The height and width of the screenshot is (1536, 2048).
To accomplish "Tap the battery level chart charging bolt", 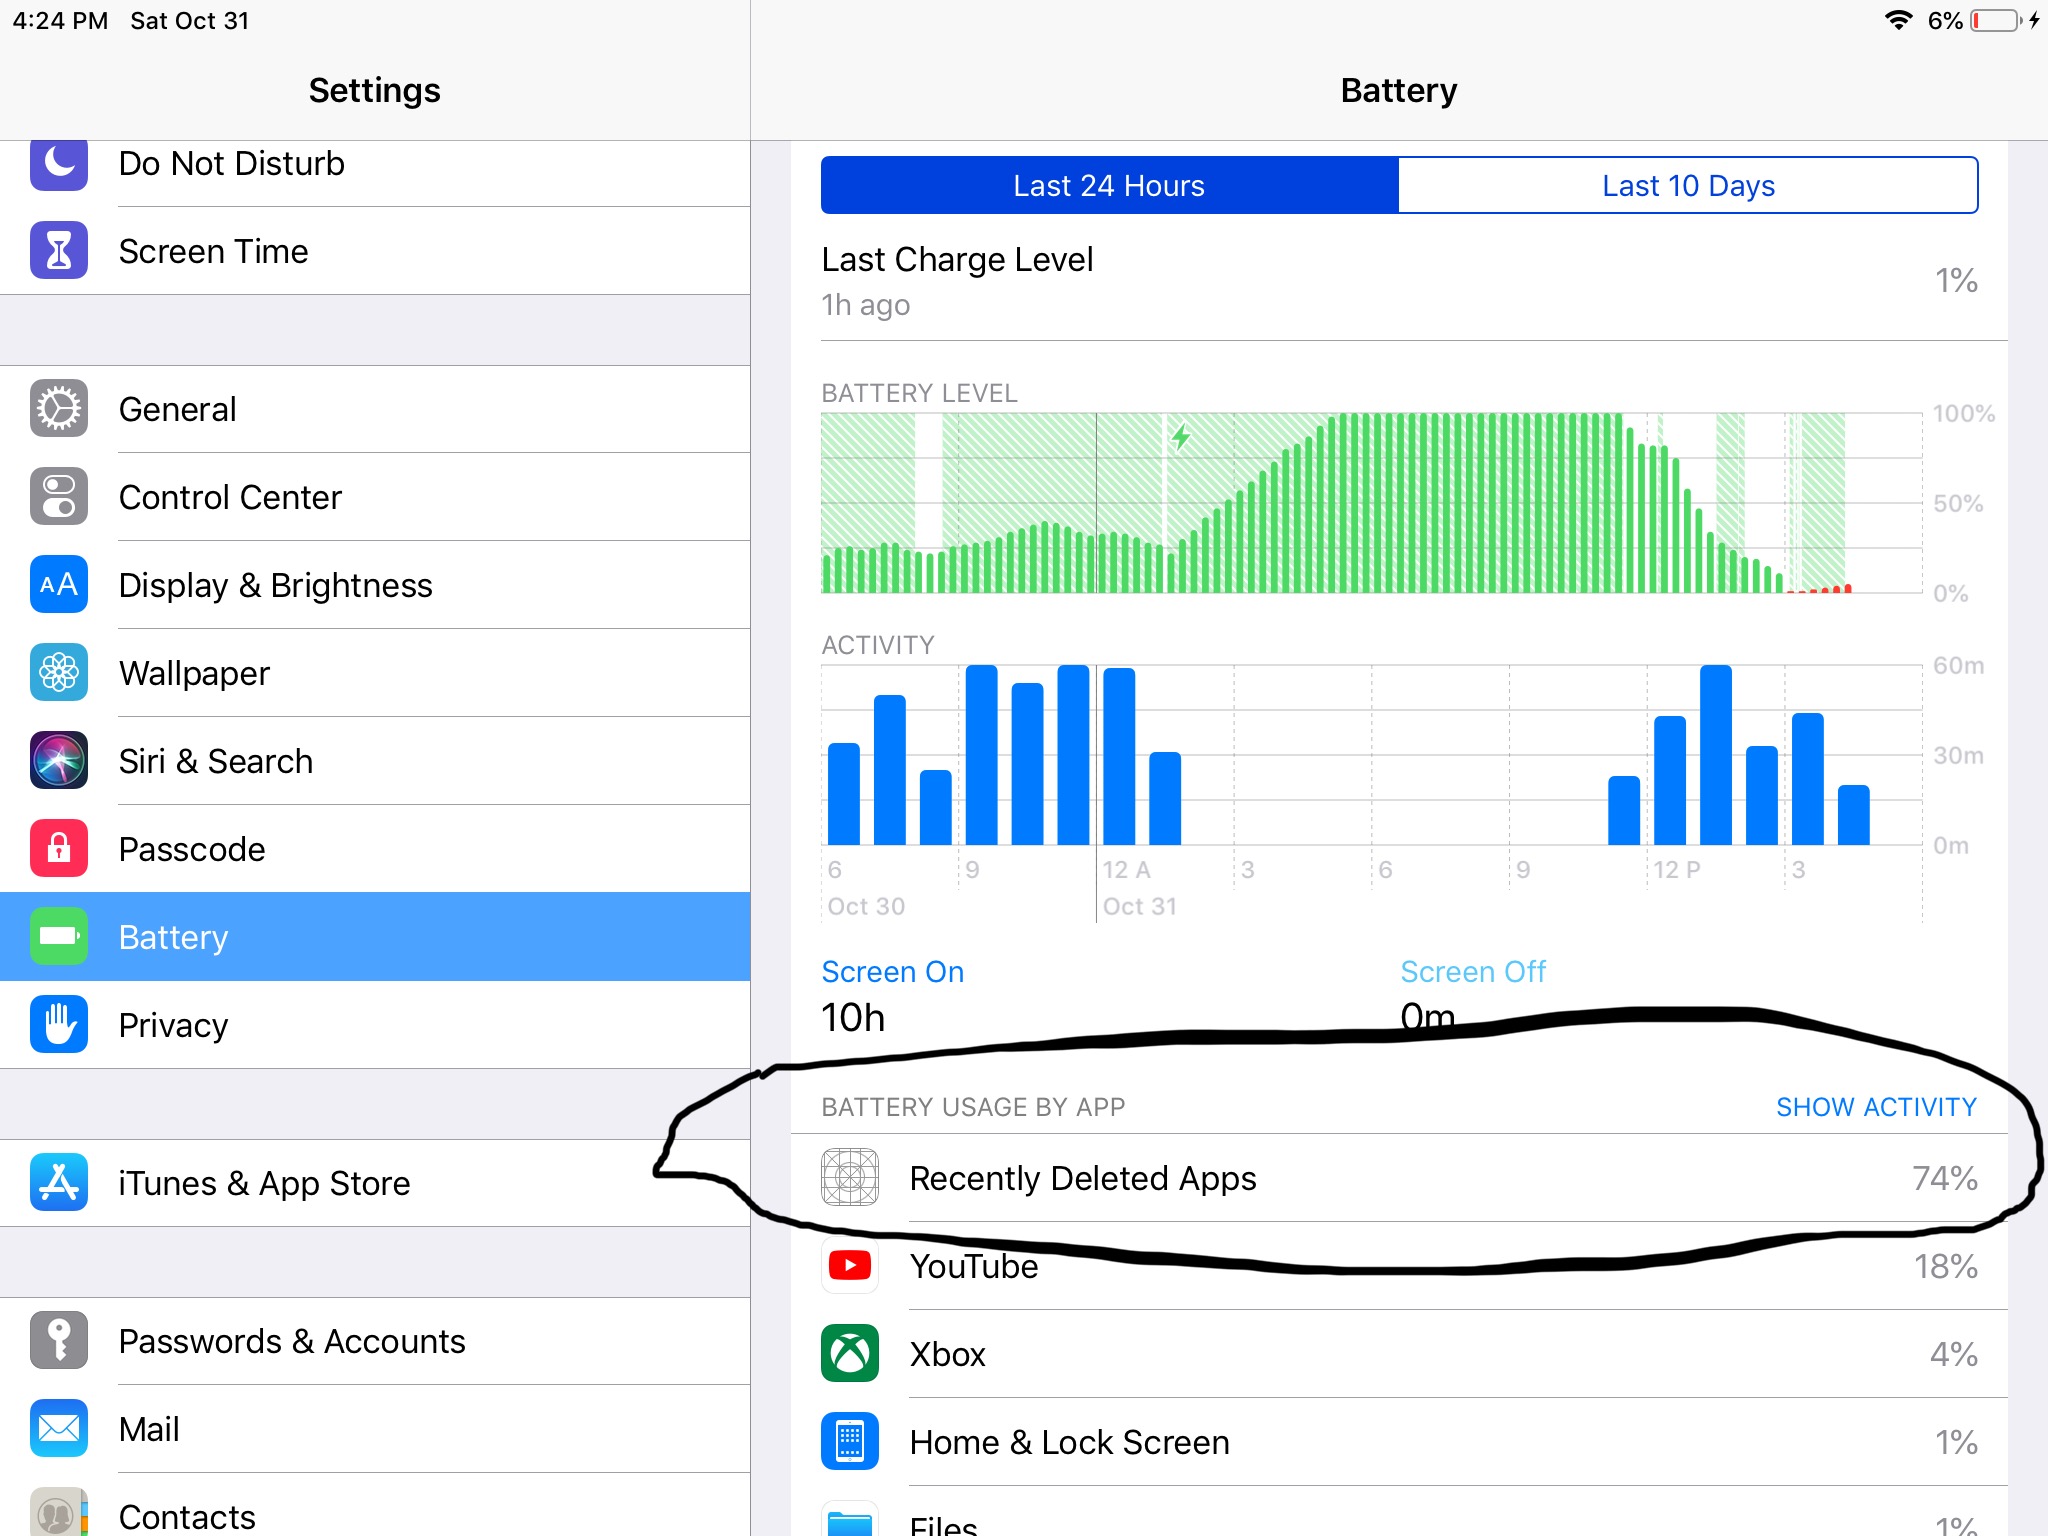I will coord(1181,436).
